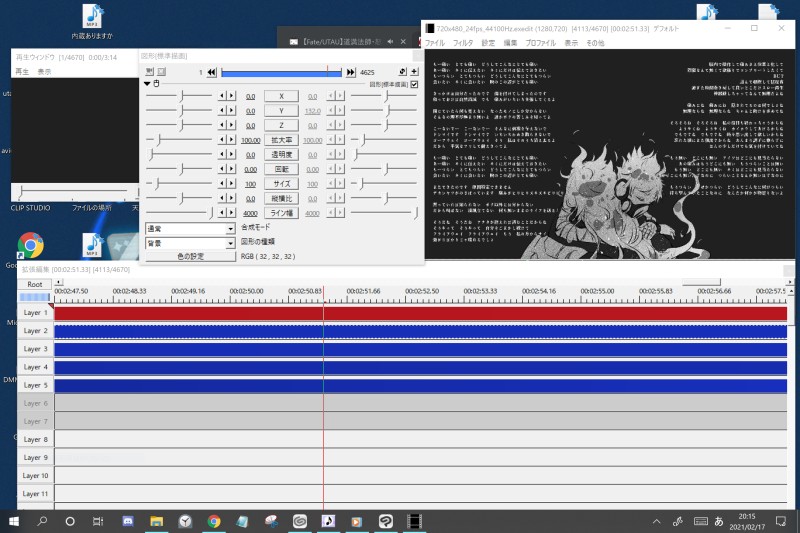Click the 透明度 parameter button

(281, 155)
